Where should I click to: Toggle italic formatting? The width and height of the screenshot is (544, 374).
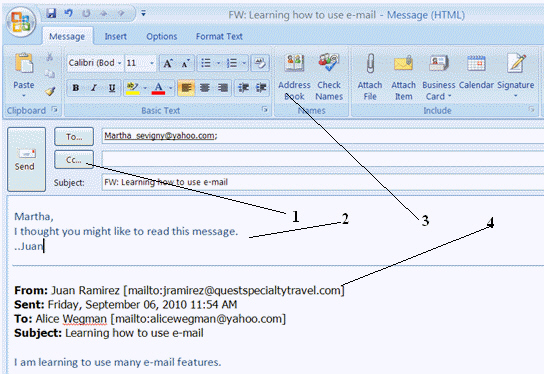(94, 88)
